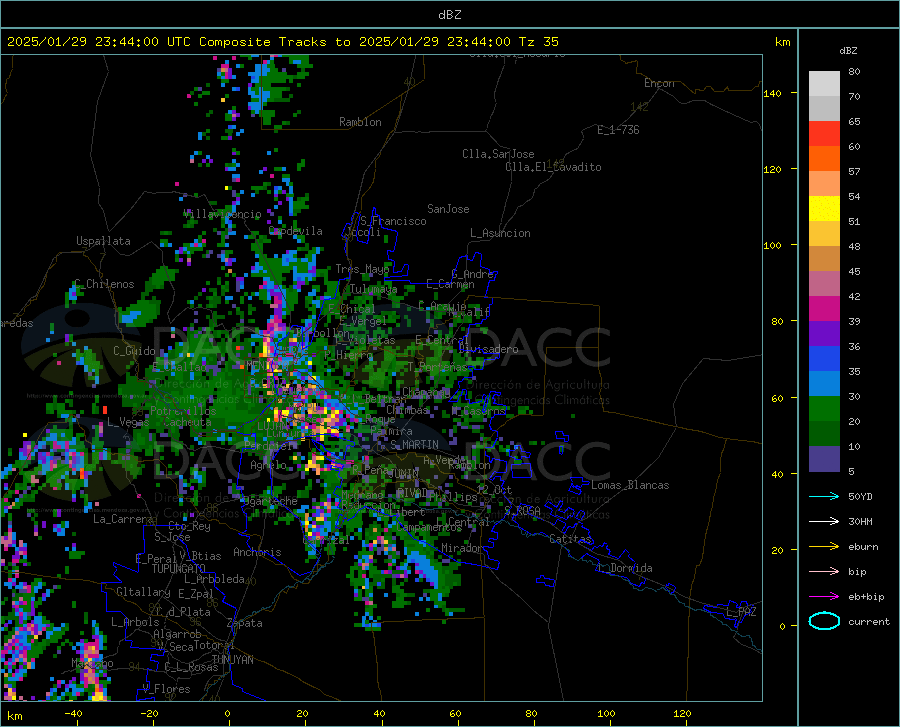Click the Catitas label

[x=571, y=539]
